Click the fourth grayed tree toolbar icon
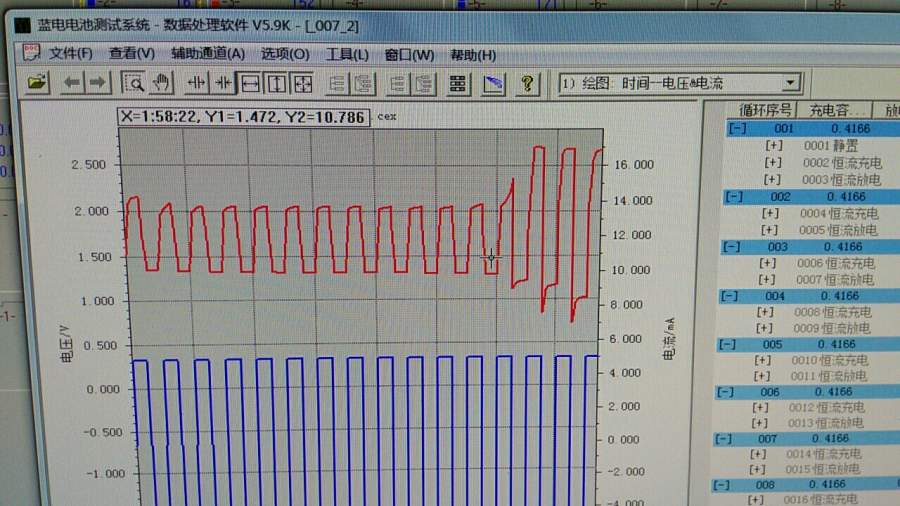900x506 pixels. click(424, 84)
